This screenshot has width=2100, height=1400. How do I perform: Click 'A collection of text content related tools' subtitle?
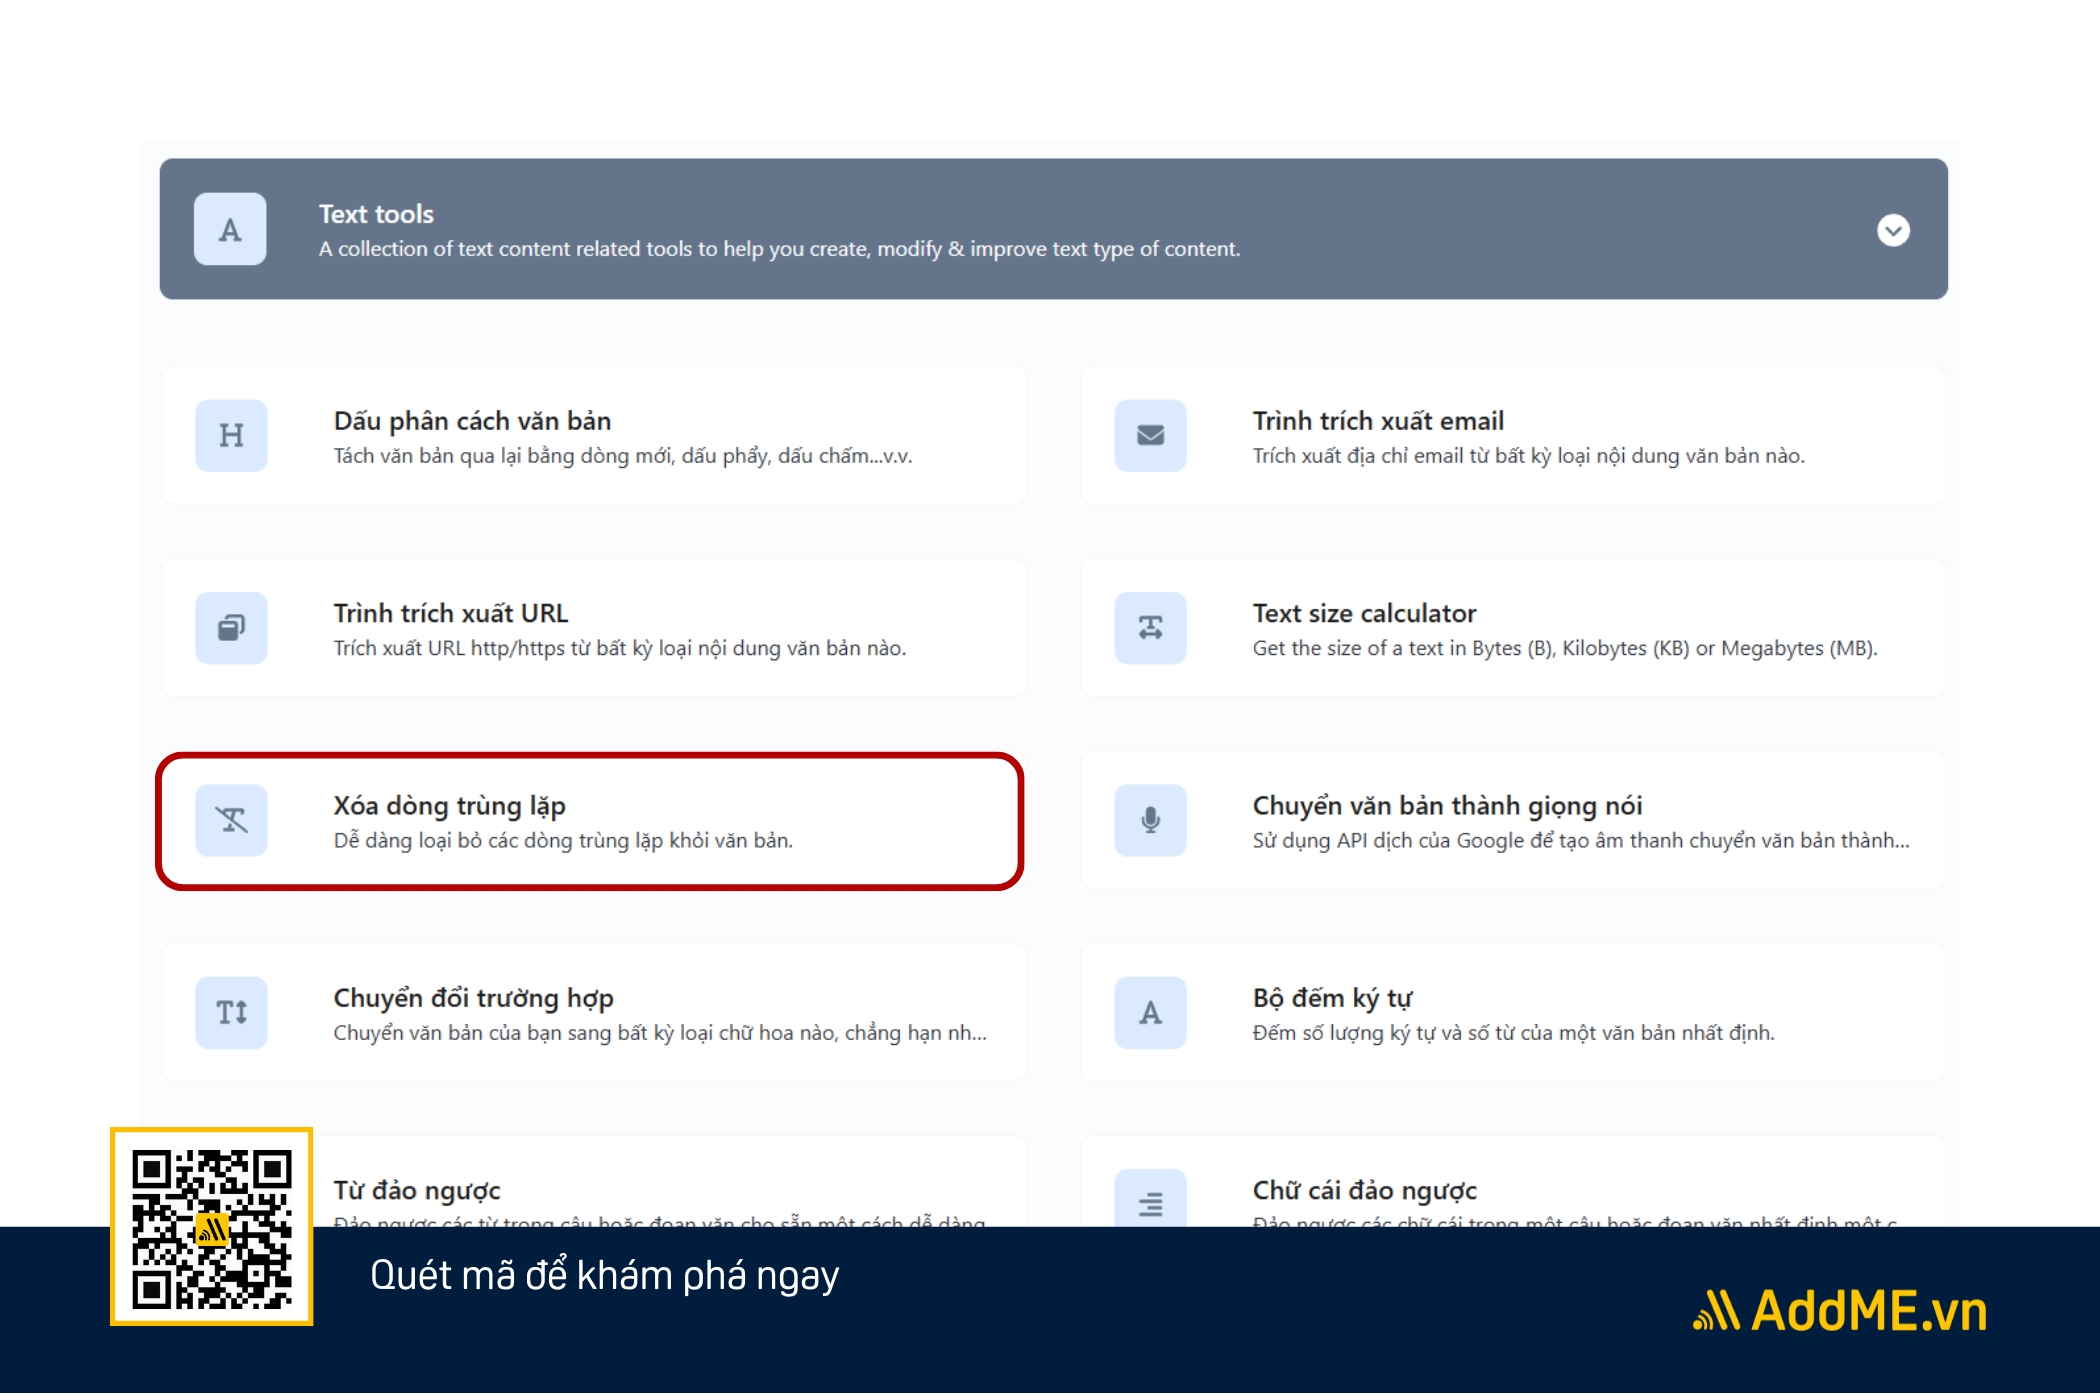779,249
